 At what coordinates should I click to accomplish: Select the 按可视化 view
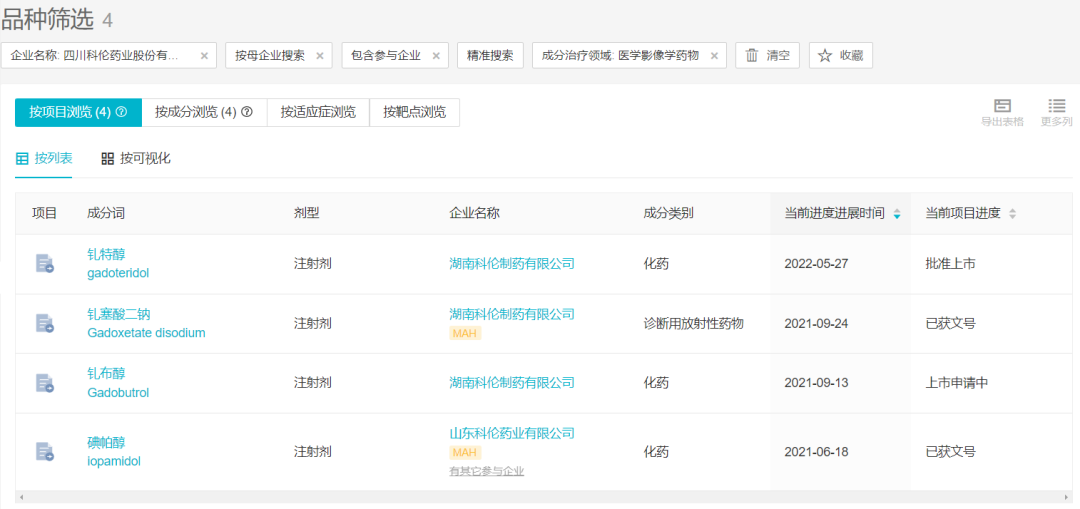tap(136, 159)
